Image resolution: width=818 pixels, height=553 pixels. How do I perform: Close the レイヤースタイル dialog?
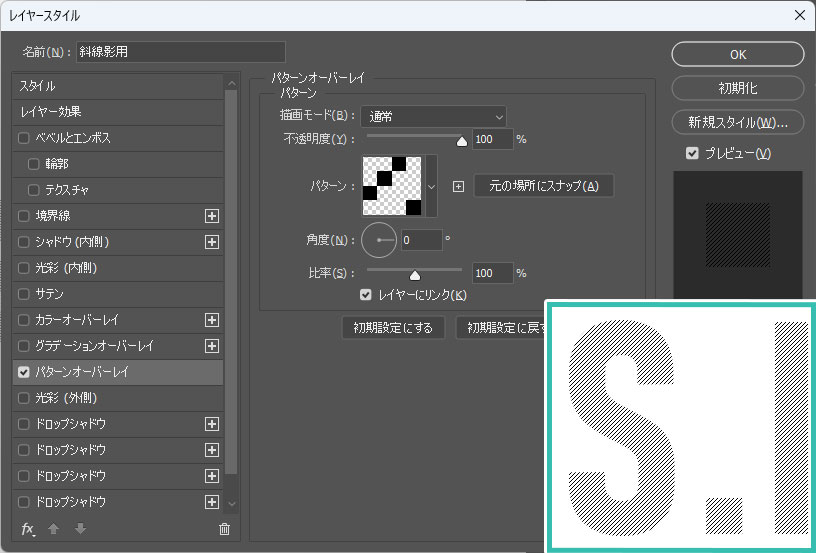pyautogui.click(x=800, y=15)
